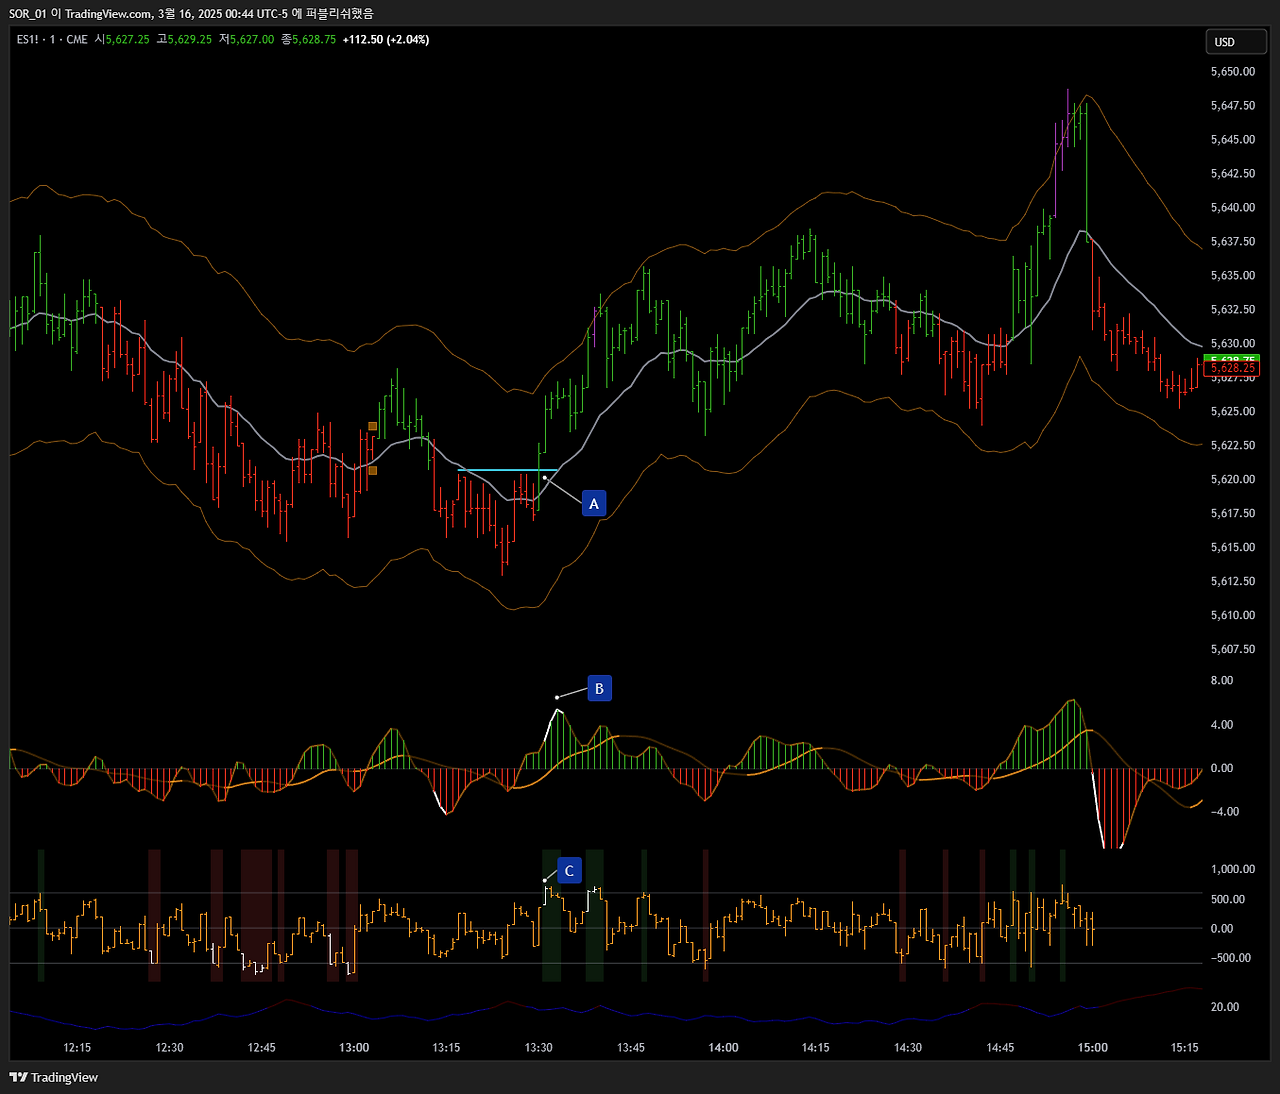Image resolution: width=1280 pixels, height=1094 pixels.
Task: Click the 5,622.50 price axis label
Action: (1232, 446)
